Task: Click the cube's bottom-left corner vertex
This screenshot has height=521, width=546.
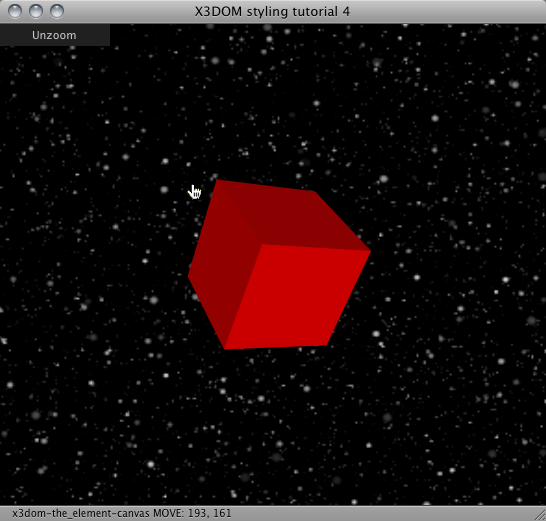Action: click(225, 348)
